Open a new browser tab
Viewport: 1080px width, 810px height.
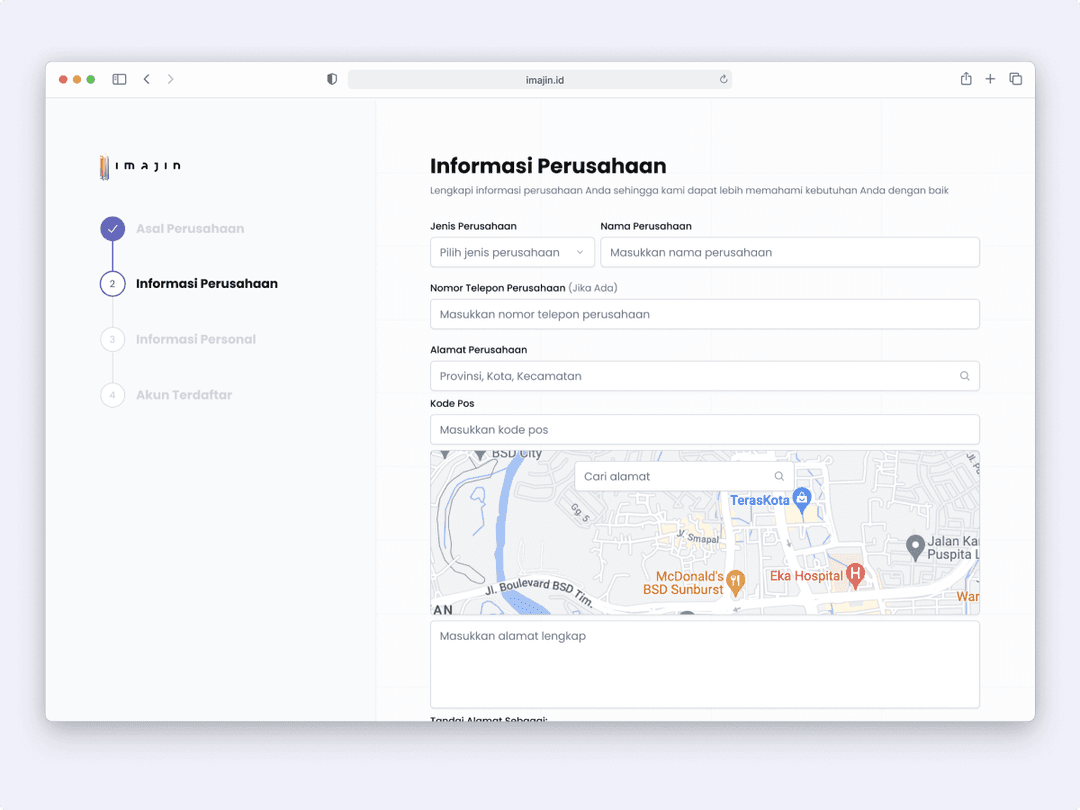(990, 79)
